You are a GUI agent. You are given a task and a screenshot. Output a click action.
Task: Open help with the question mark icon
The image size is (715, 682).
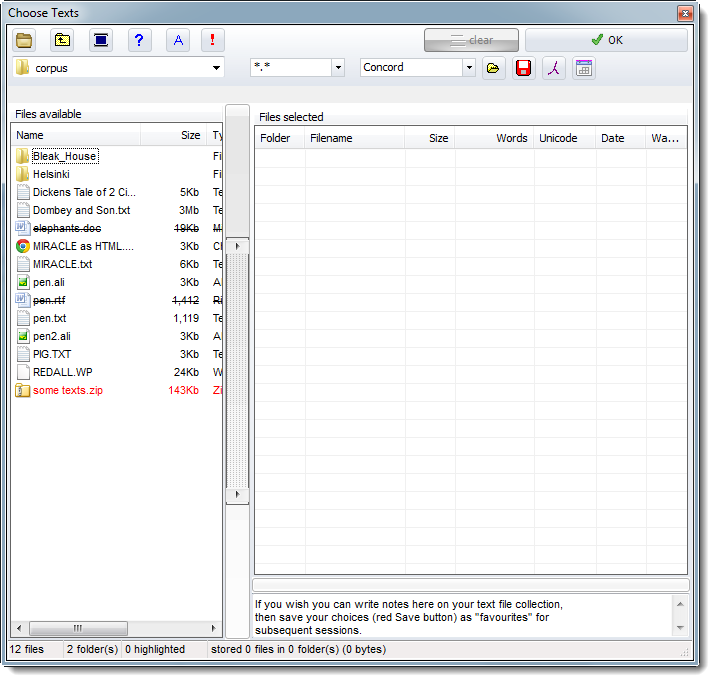[139, 40]
